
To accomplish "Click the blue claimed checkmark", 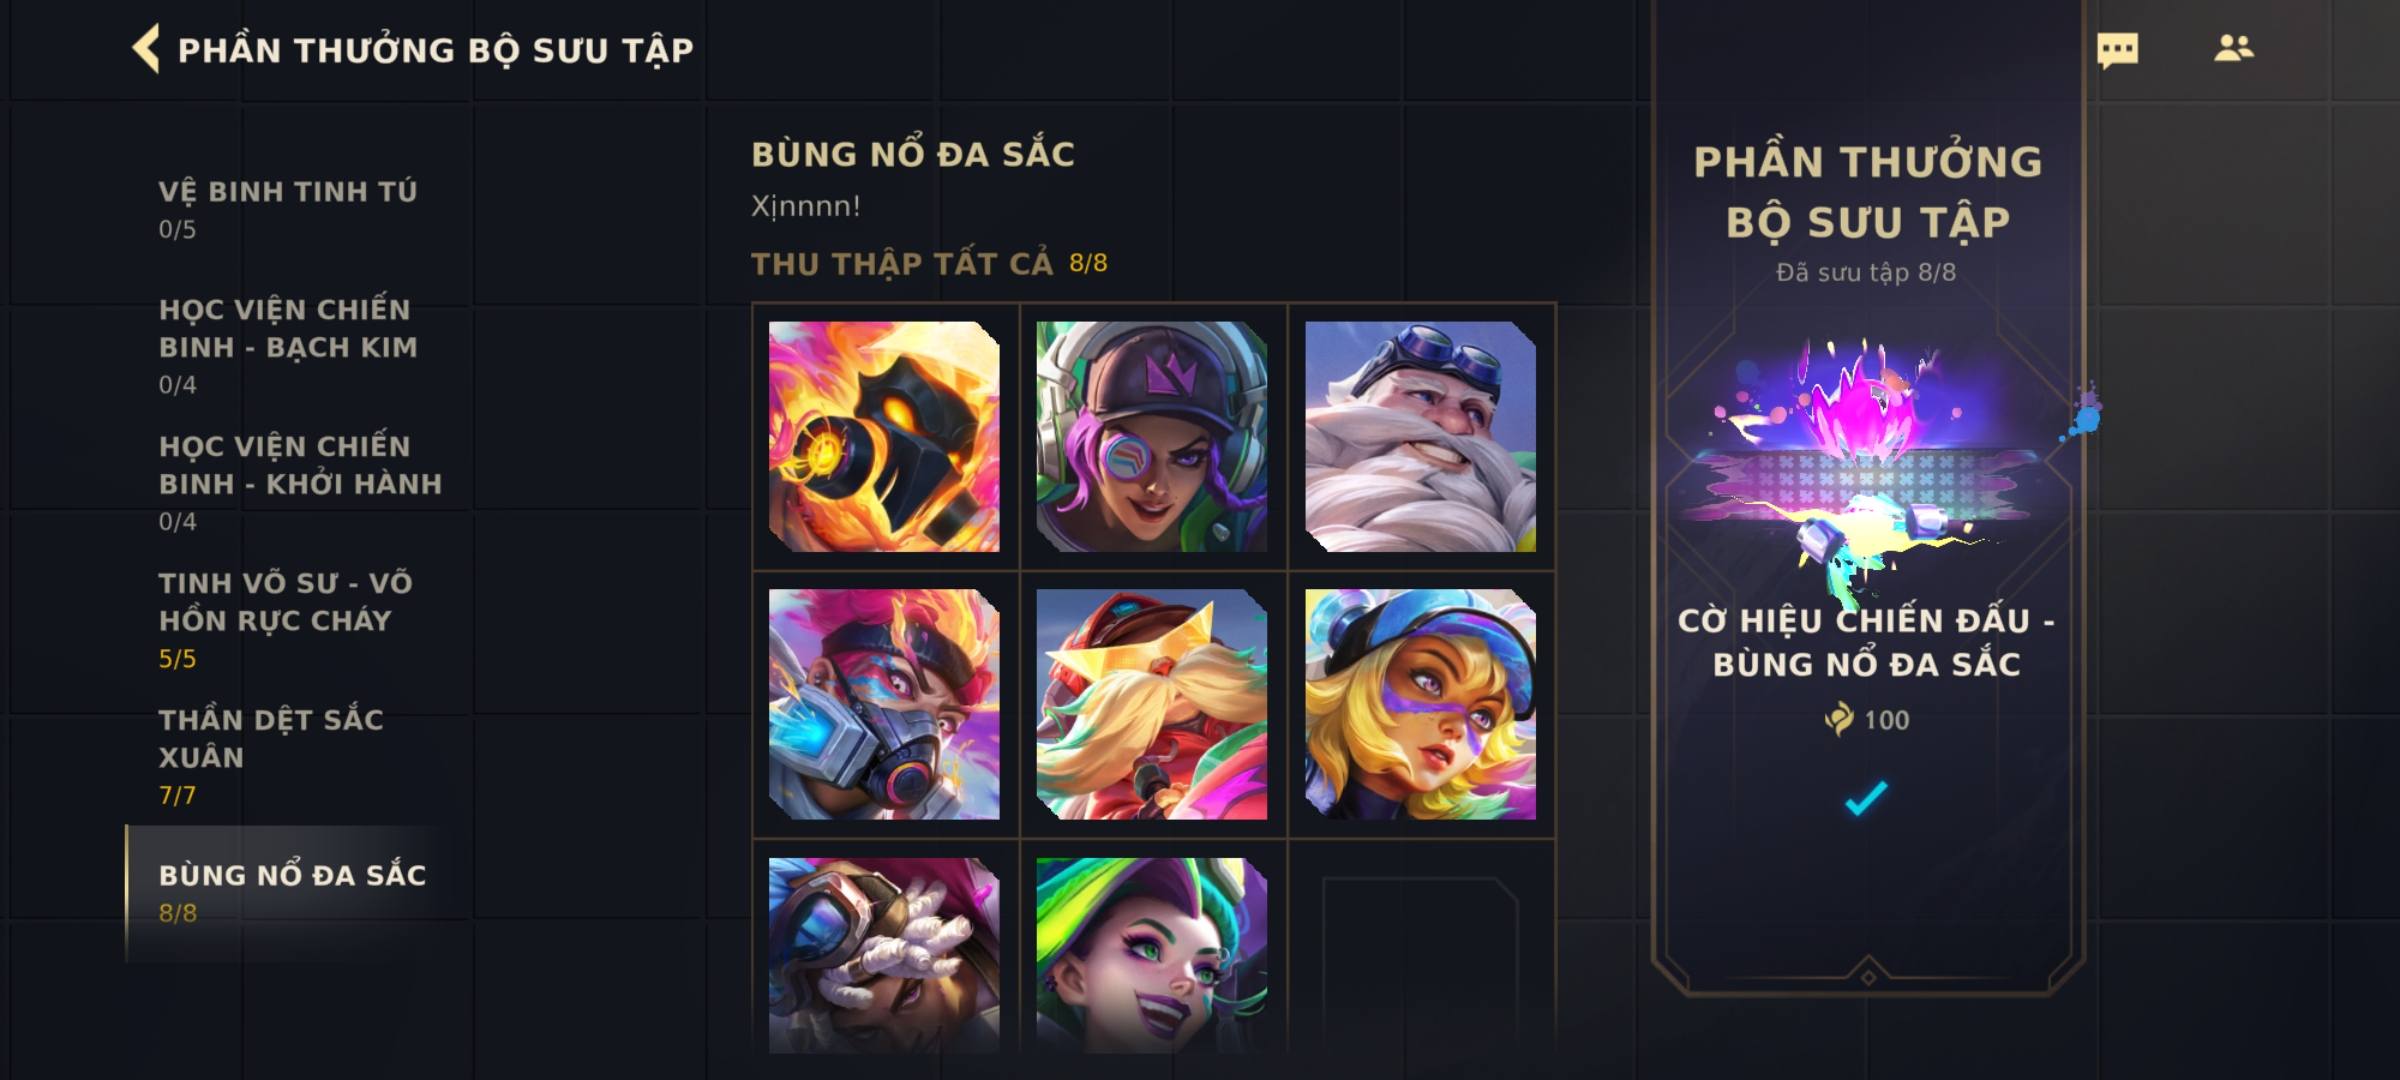I will click(x=1866, y=797).
